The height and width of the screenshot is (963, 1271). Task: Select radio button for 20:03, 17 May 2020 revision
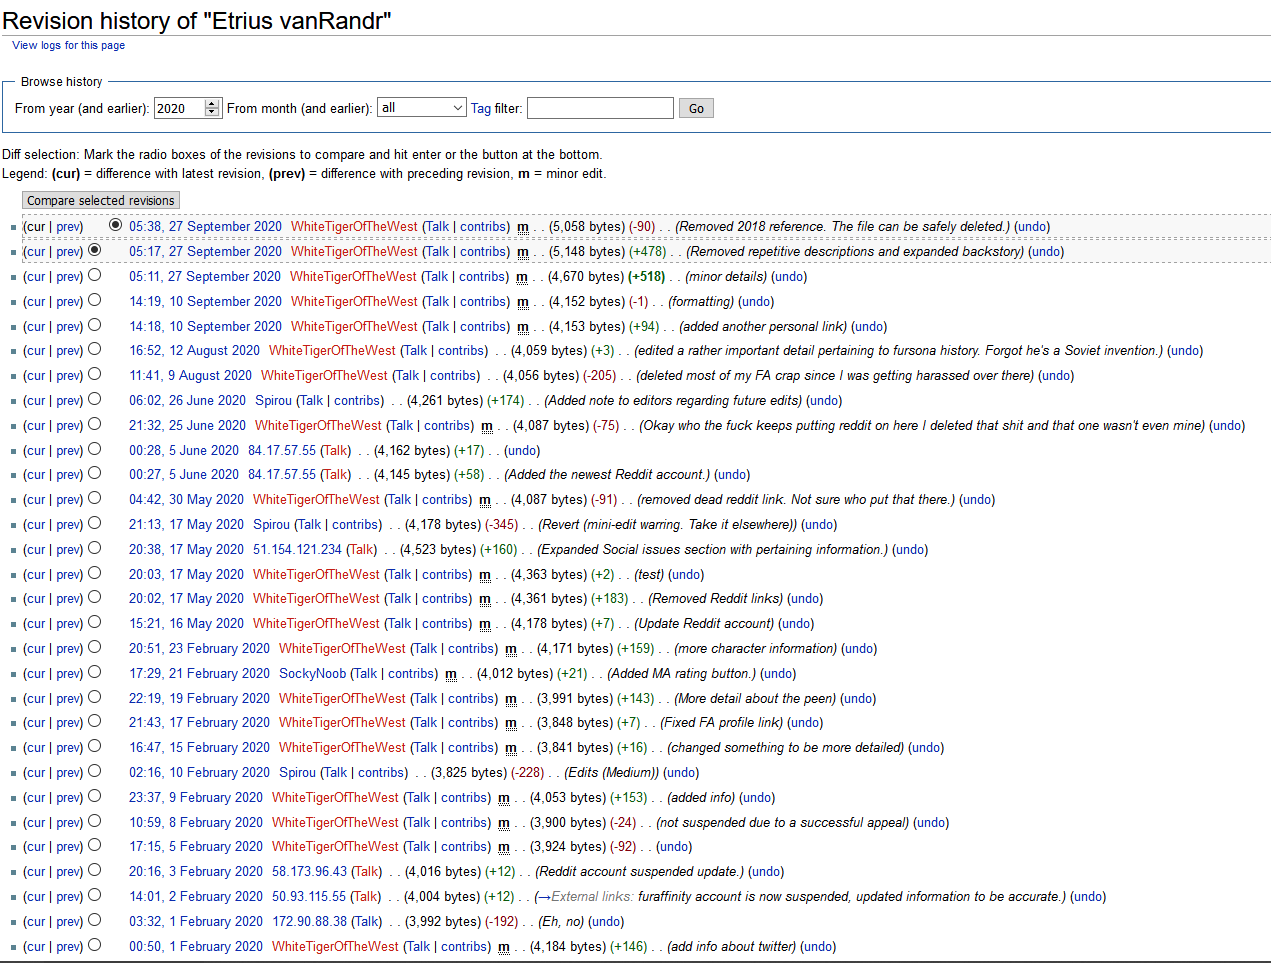(94, 573)
